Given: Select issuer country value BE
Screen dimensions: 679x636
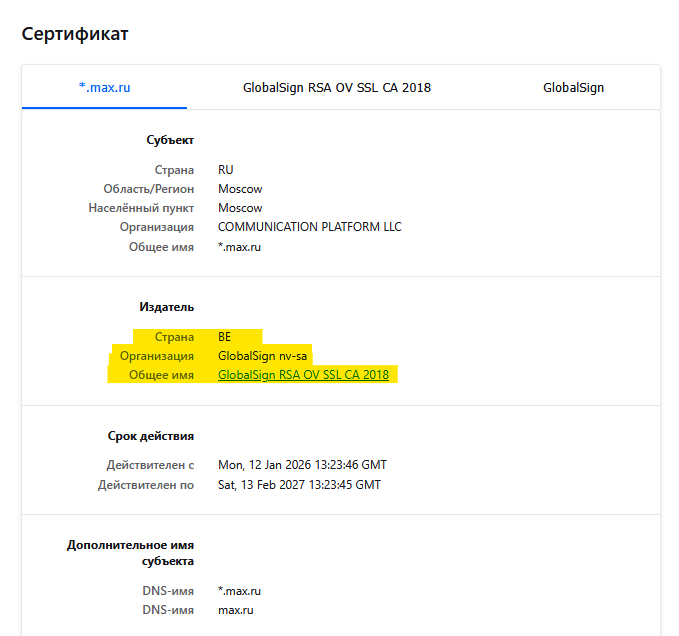Looking at the screenshot, I should 224,336.
